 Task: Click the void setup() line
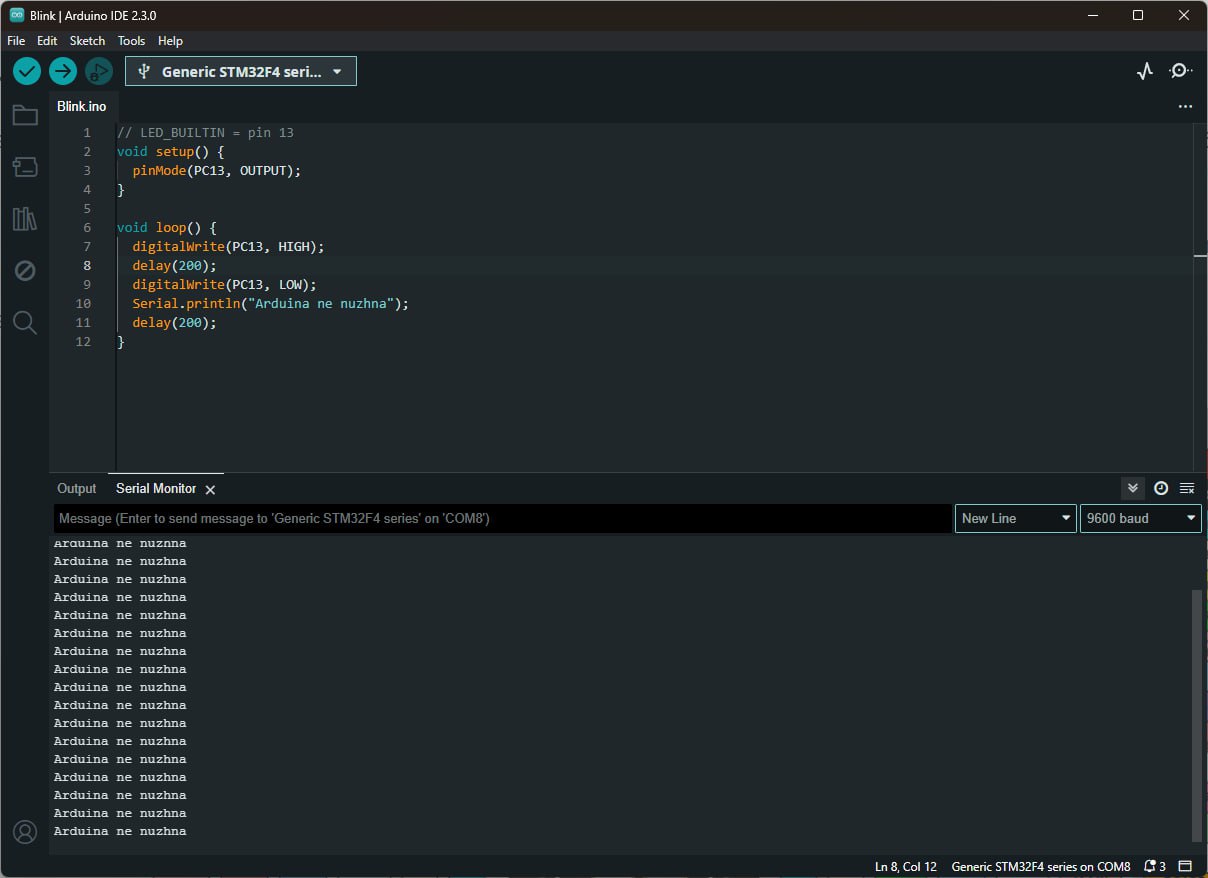(171, 151)
